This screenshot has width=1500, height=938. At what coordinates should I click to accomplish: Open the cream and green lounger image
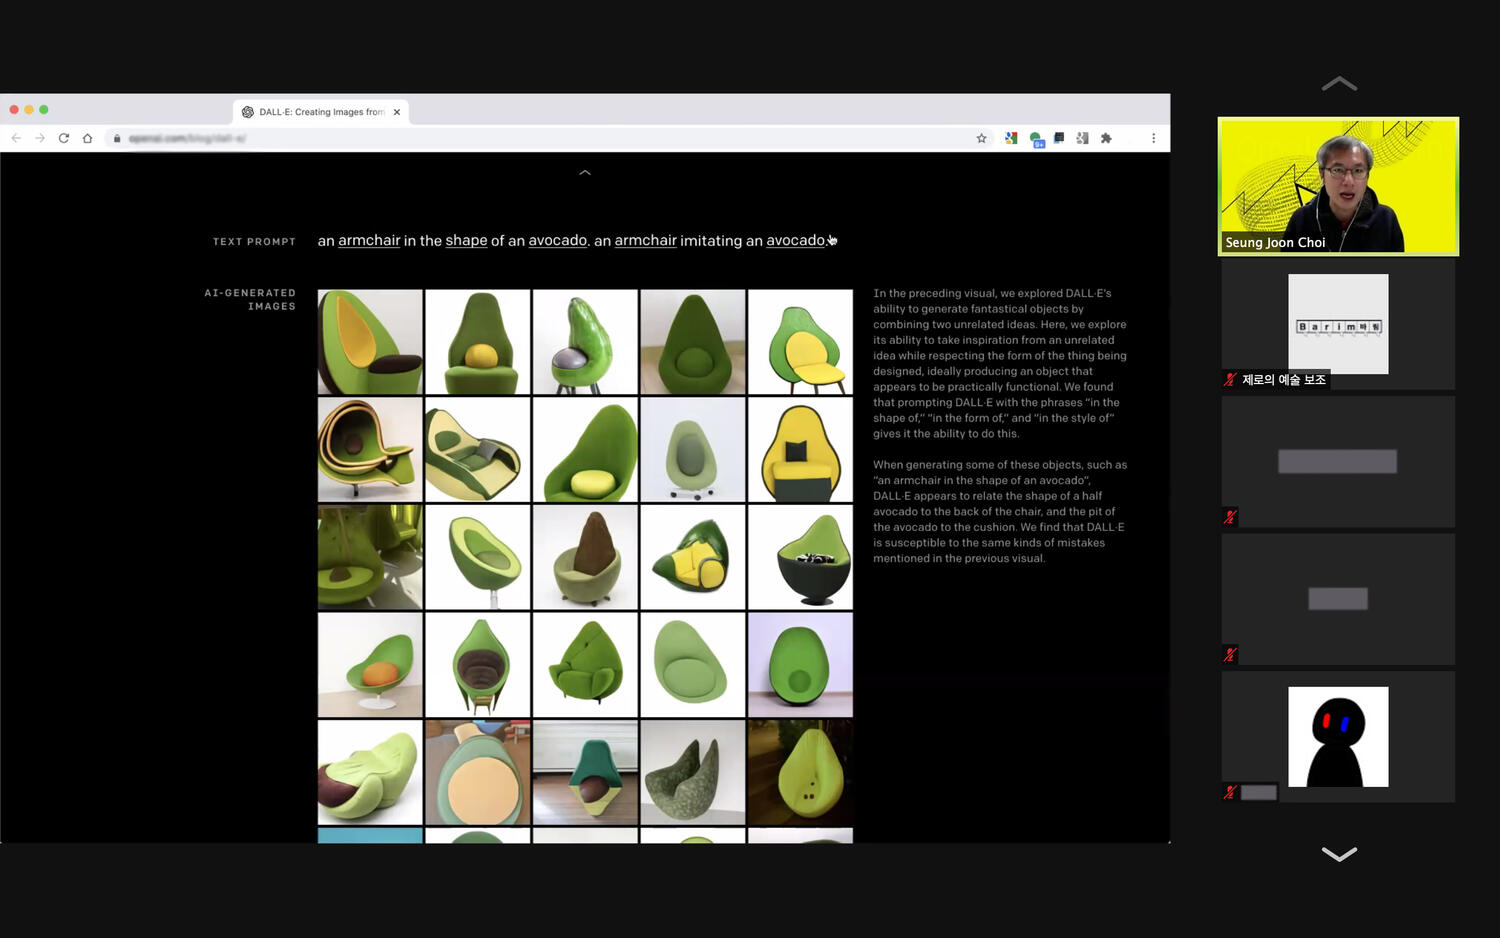coord(478,450)
